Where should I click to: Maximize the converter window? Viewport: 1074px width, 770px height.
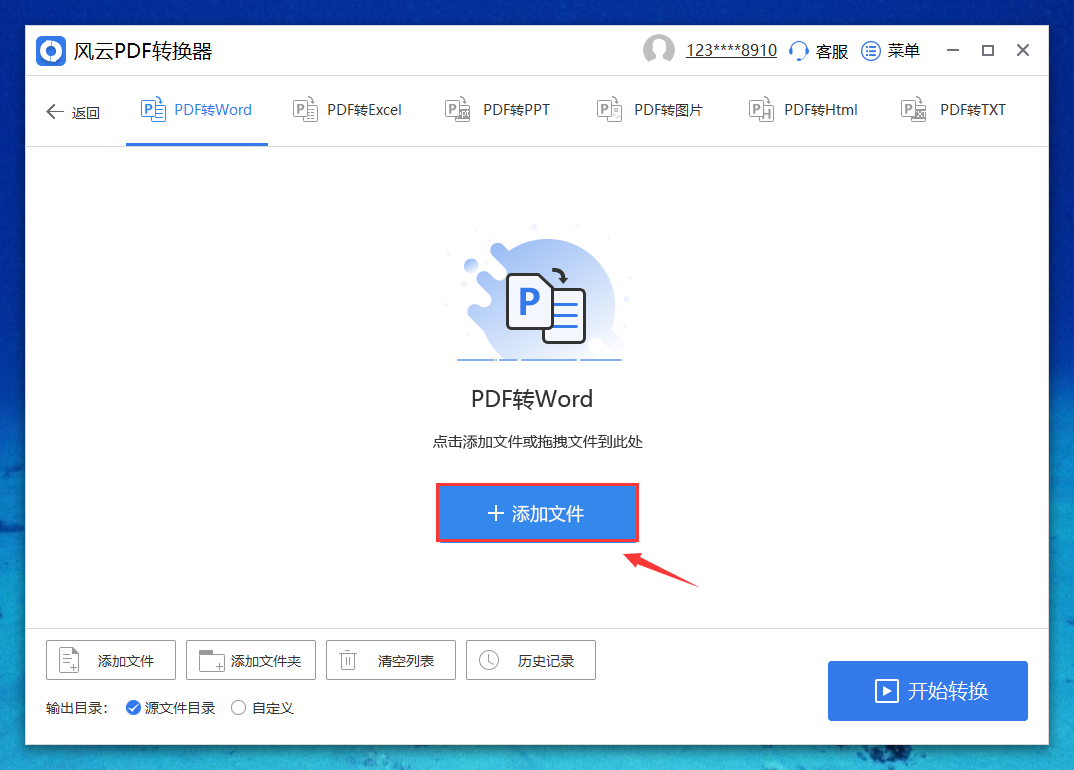(988, 51)
